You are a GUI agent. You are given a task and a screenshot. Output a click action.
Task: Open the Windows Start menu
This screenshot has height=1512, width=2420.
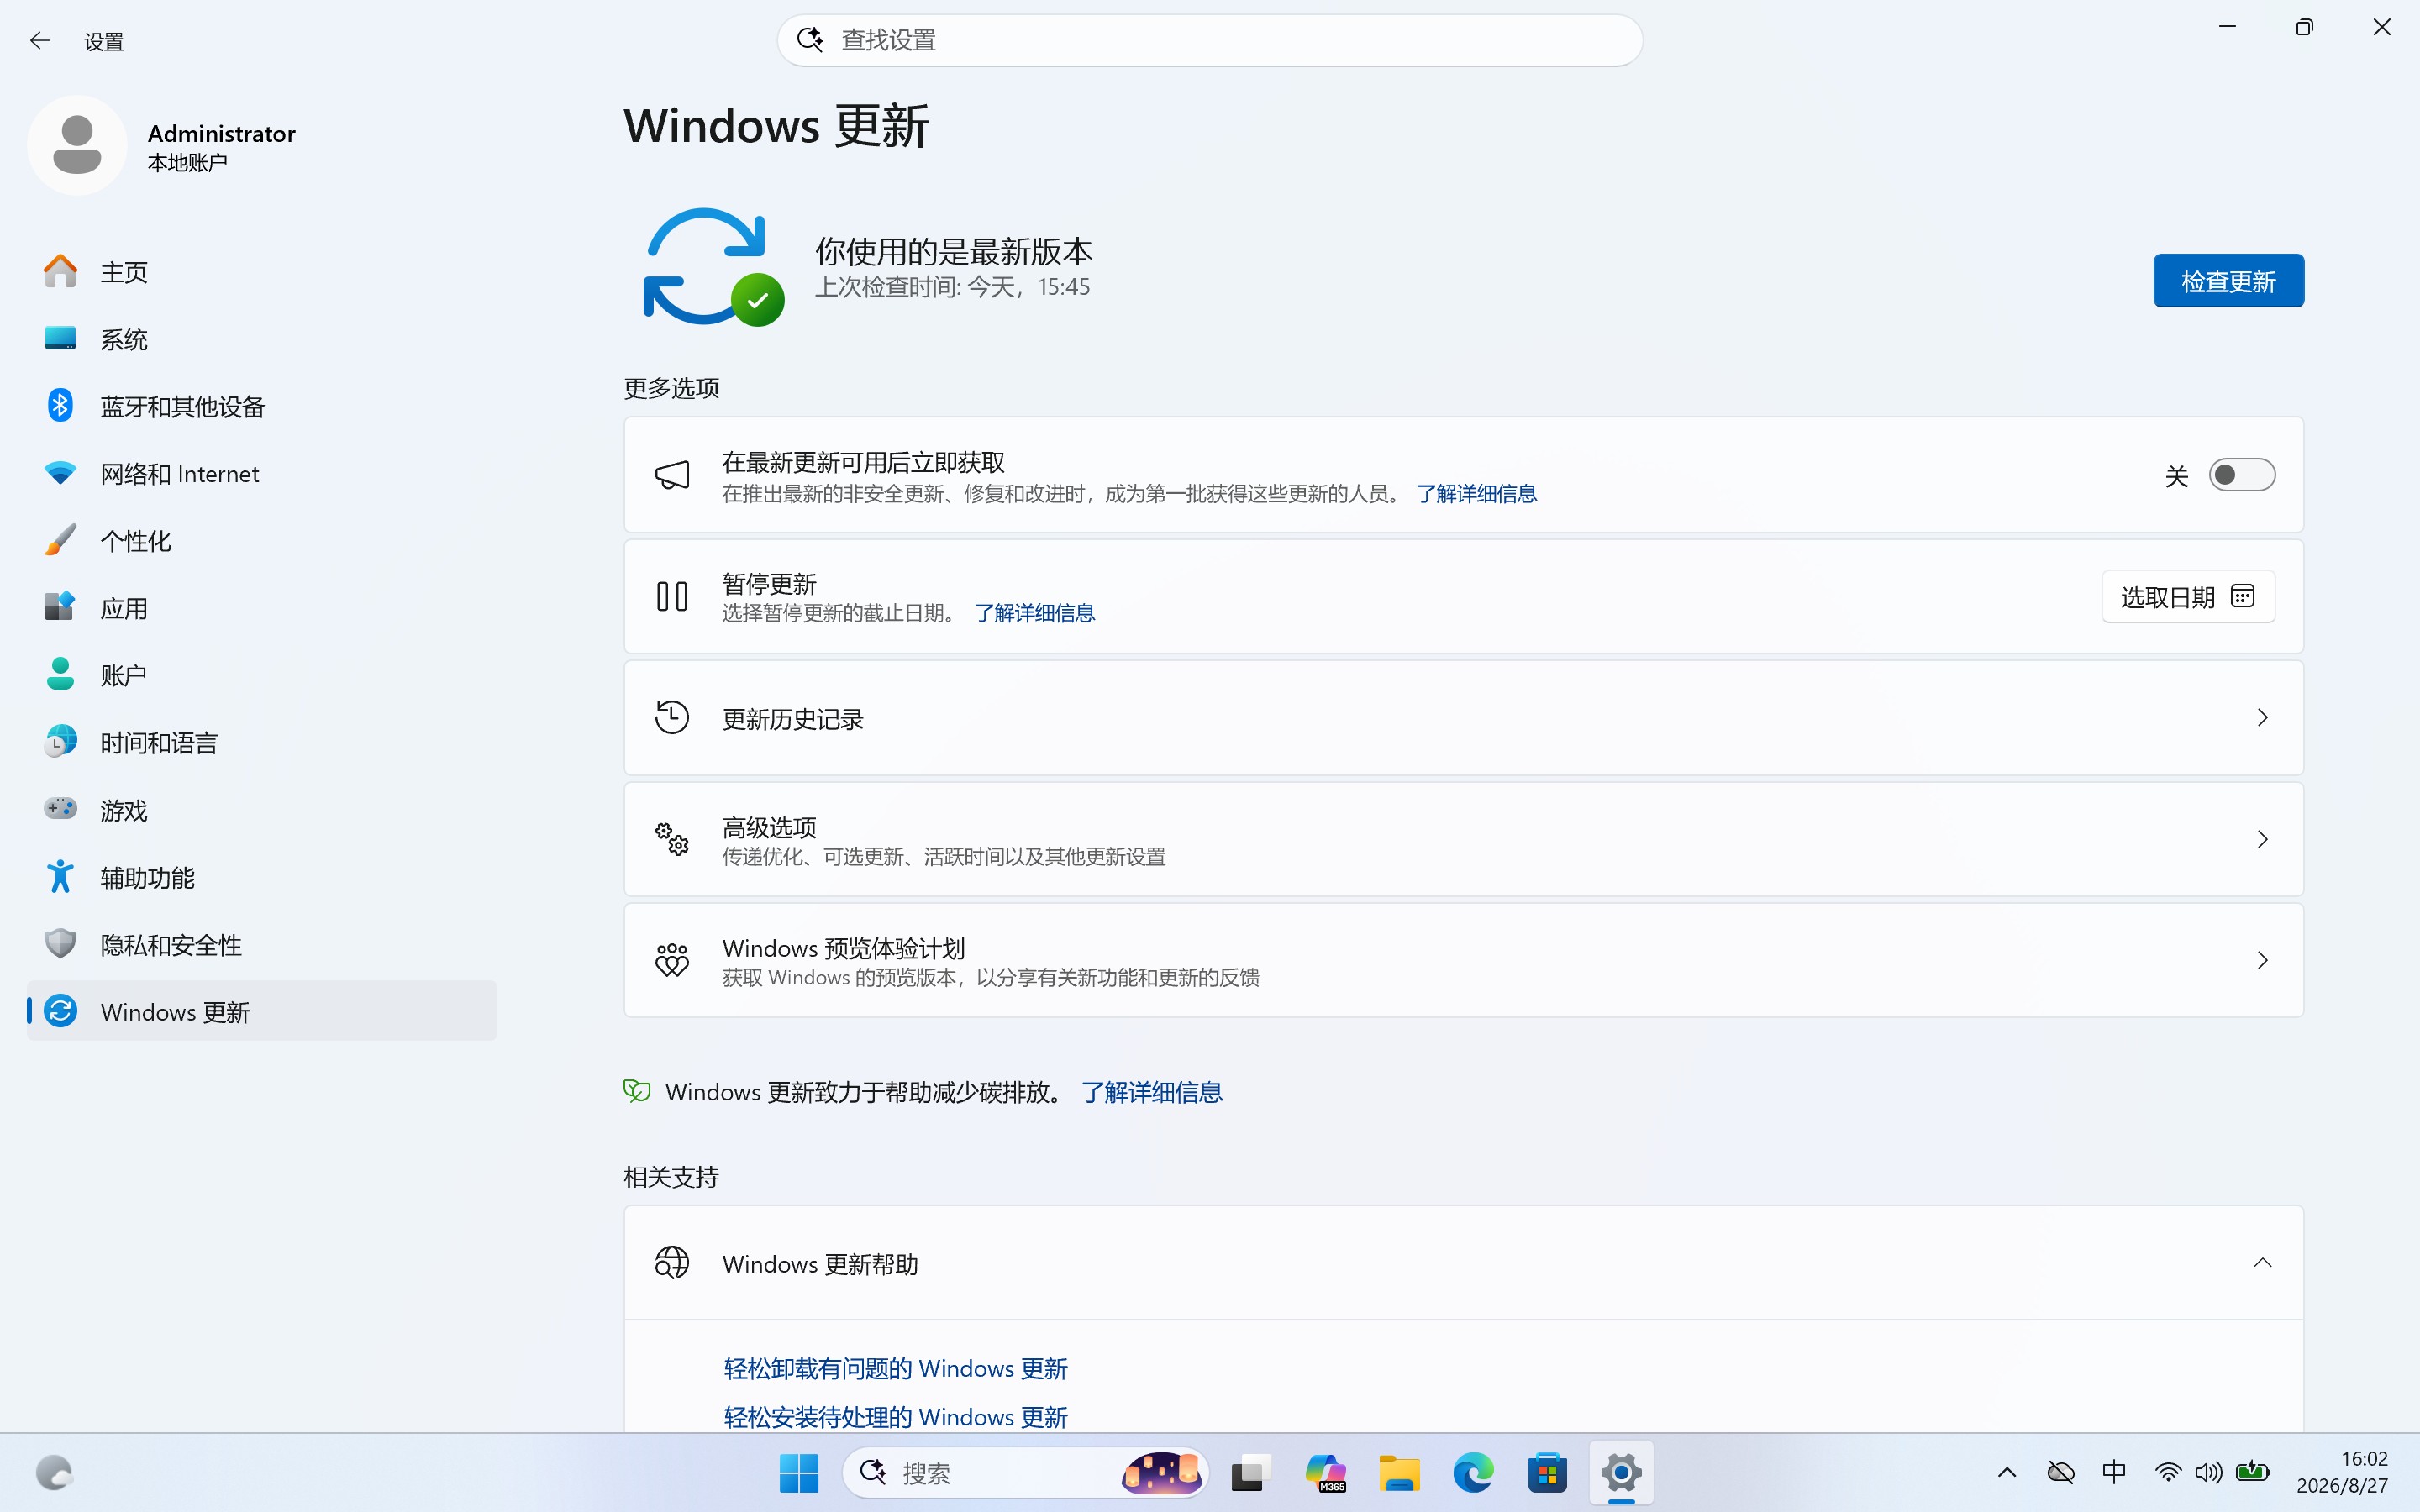799,1473
